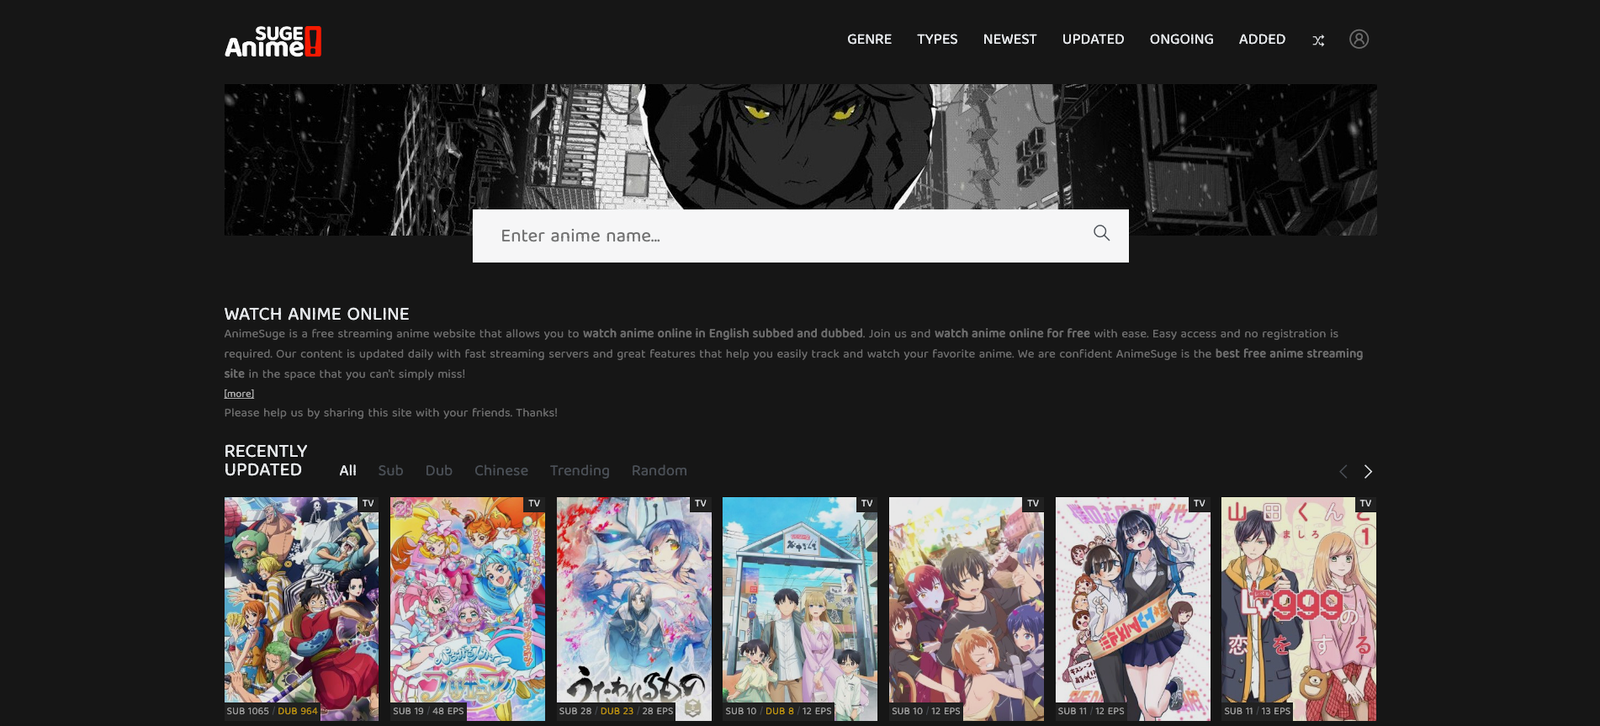The width and height of the screenshot is (1600, 726).
Task: Open the TYPES menu
Action: coord(937,39)
